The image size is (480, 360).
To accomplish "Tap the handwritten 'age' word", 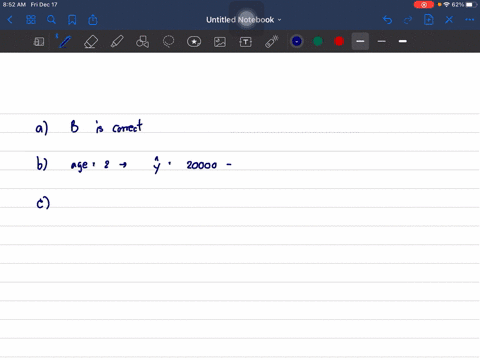I will [x=79, y=165].
